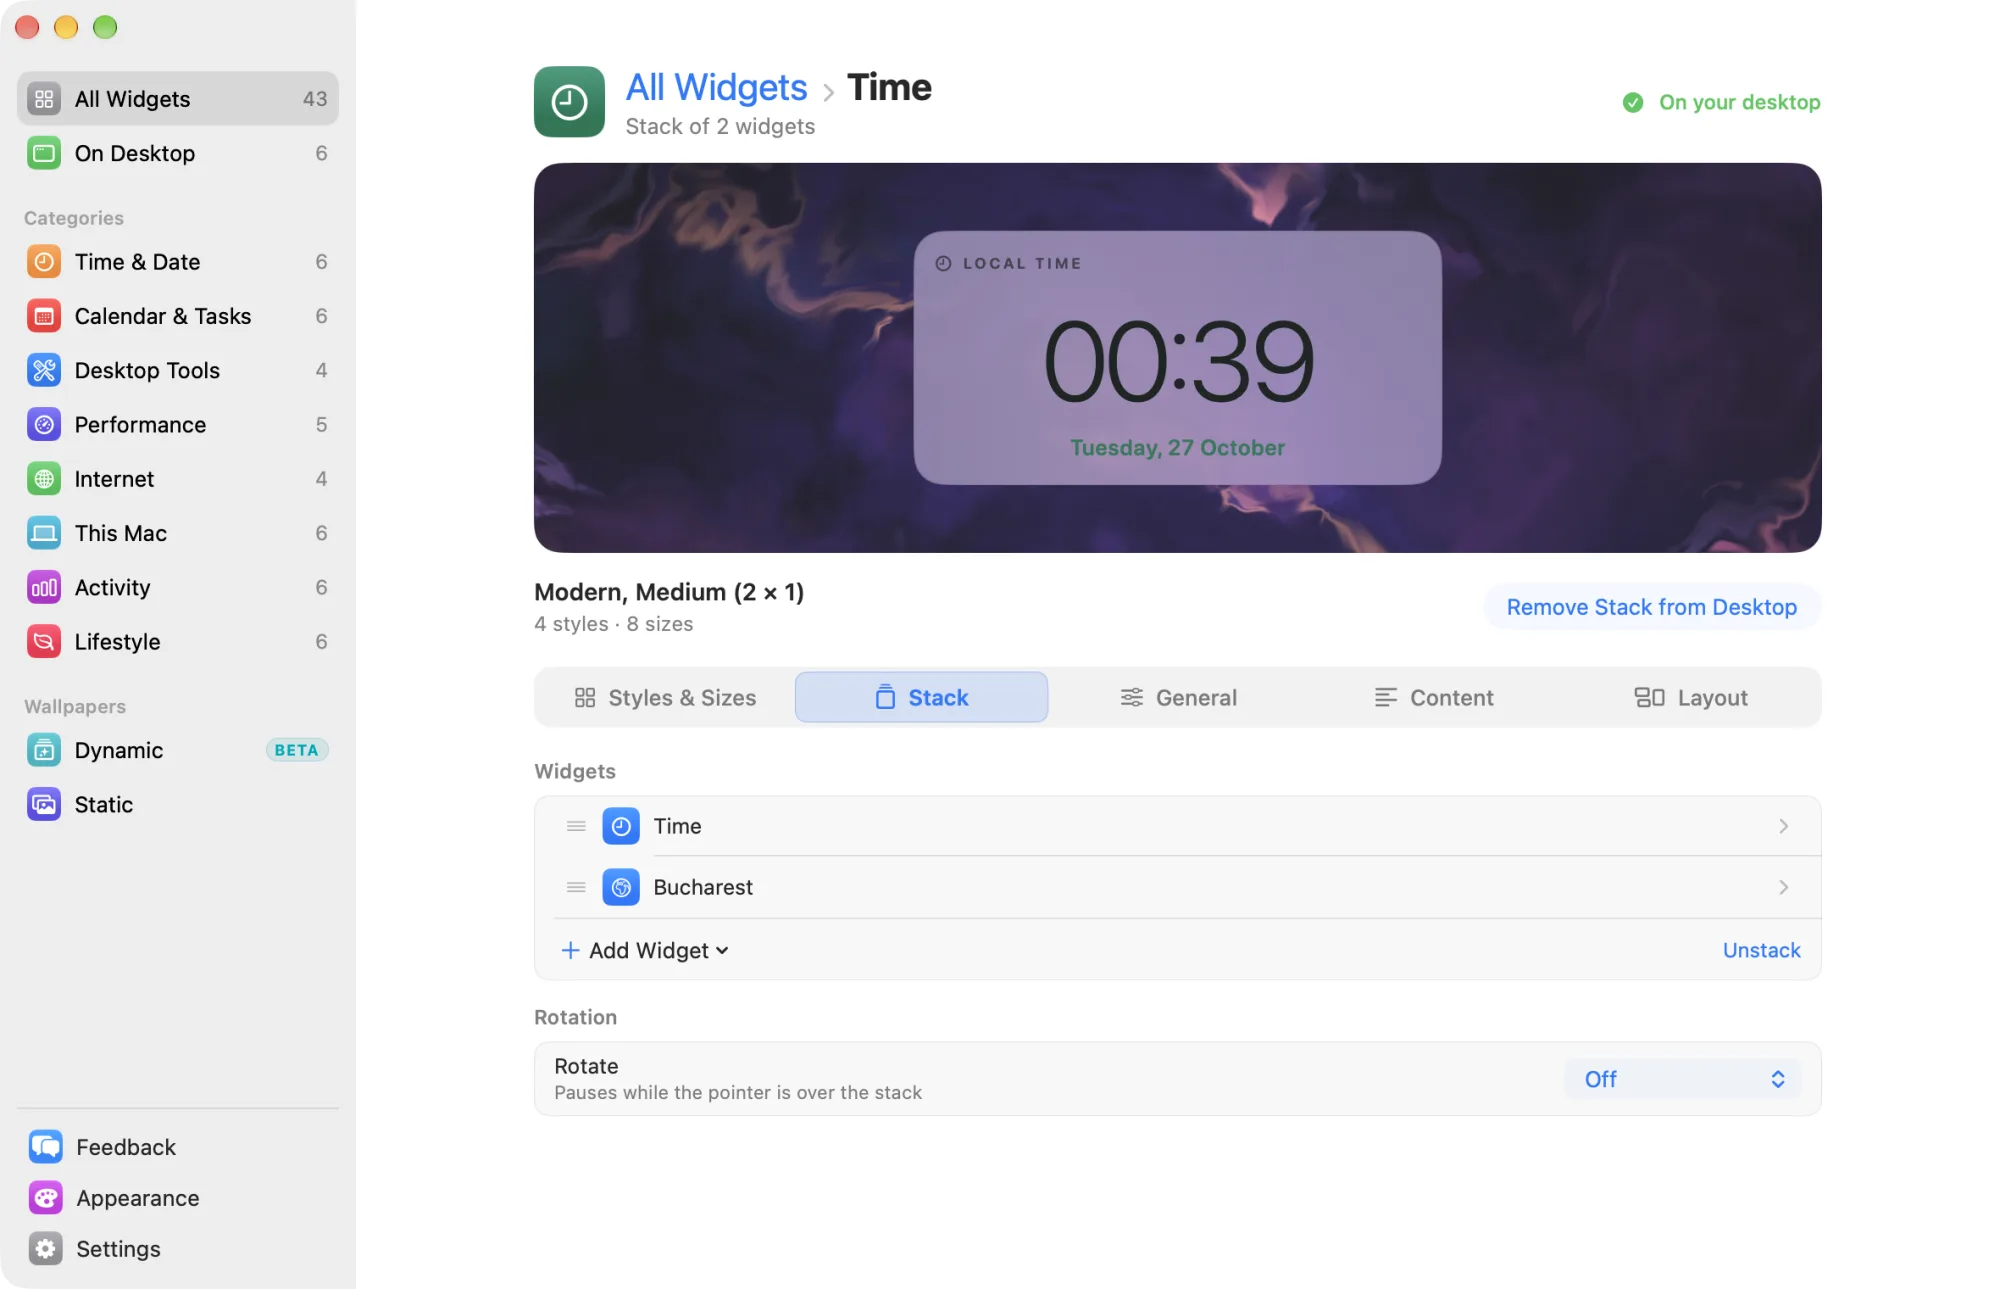Open the Calendar & Tasks category
The image size is (2000, 1289).
coord(177,316)
